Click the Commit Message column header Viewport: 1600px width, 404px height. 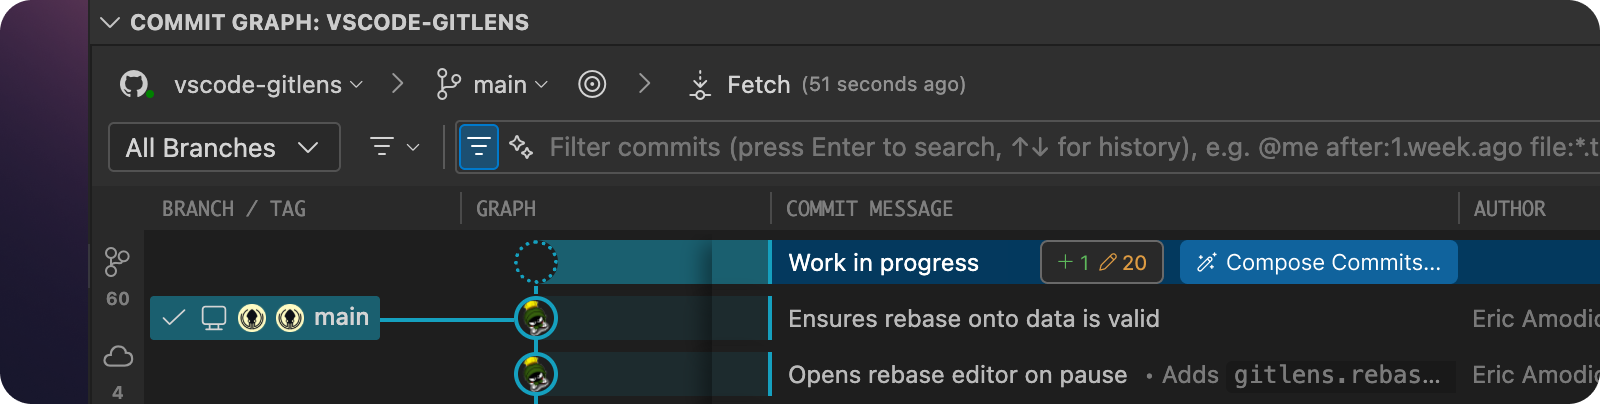coord(869,209)
